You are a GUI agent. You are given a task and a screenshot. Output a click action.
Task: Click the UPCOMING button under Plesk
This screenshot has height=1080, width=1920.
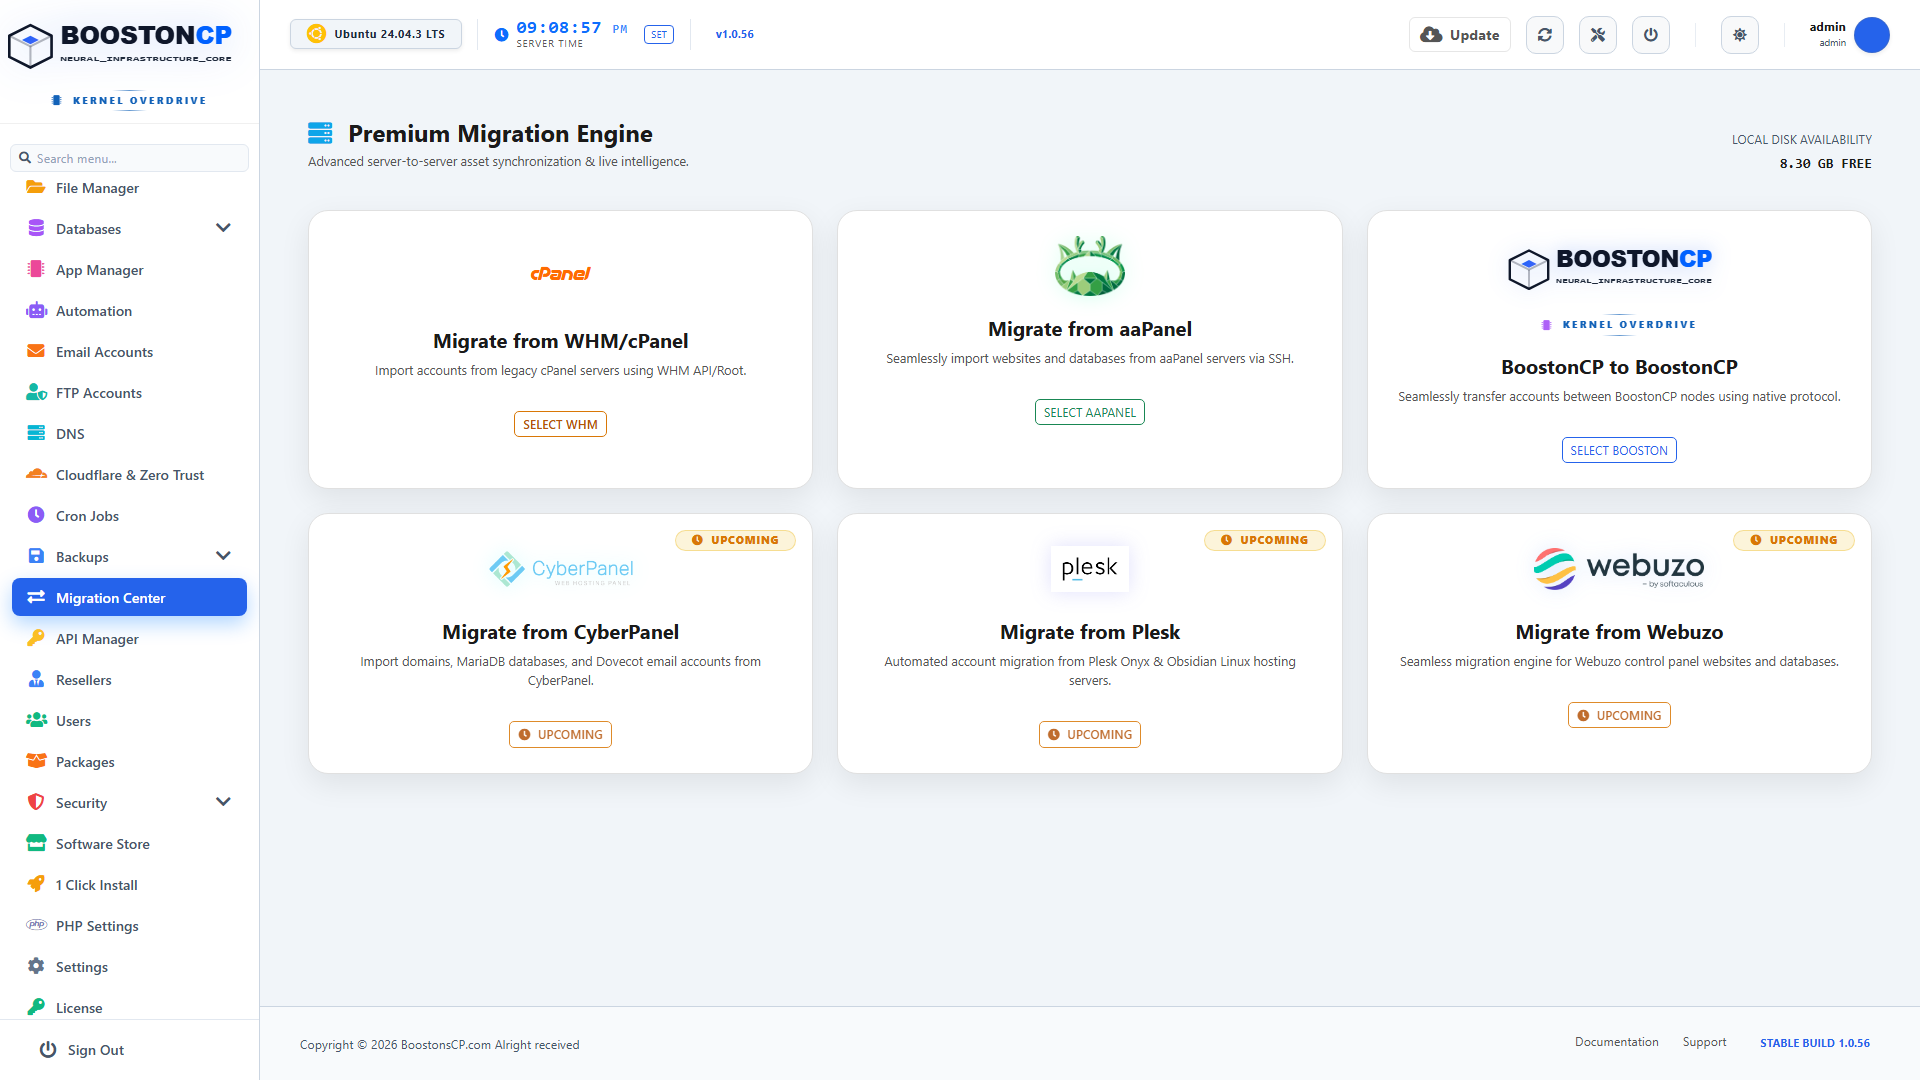[1090, 734]
